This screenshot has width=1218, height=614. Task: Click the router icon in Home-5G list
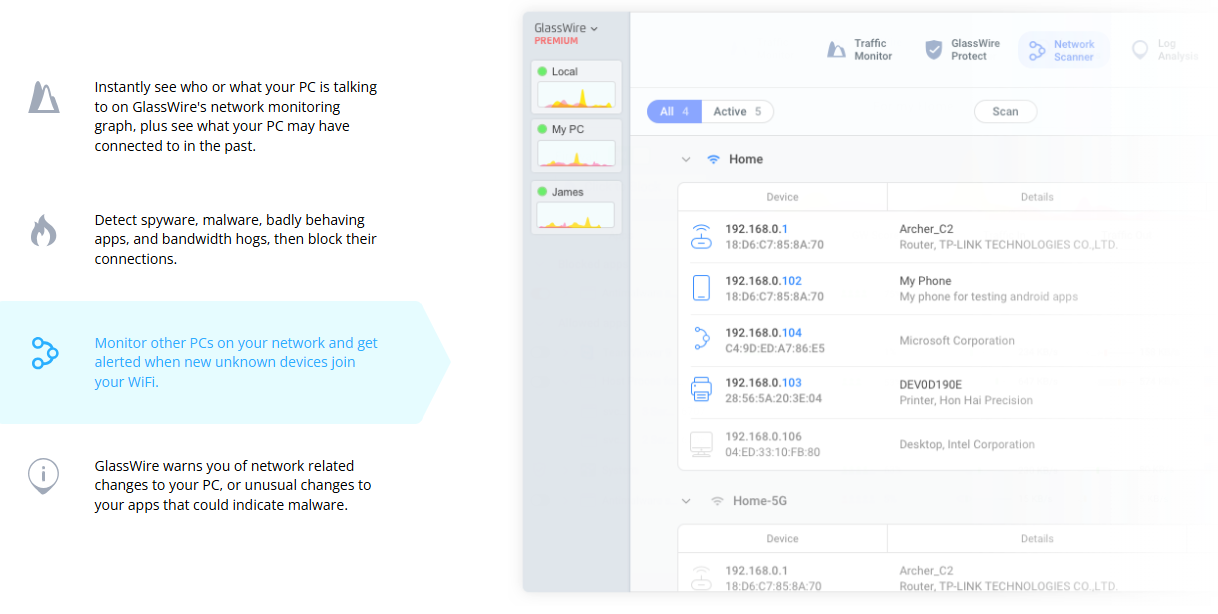click(x=701, y=579)
